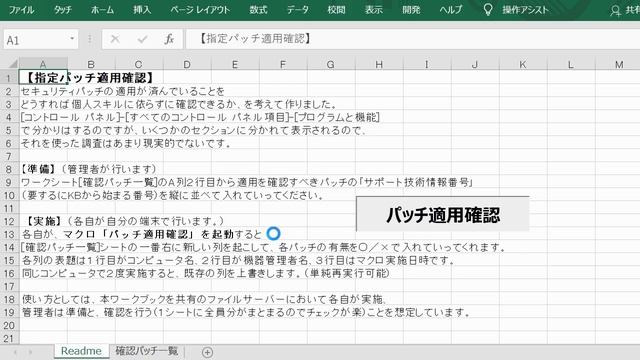The width and height of the screenshot is (640, 360).
Task: Click the text それを使った調査はあまり現実的でないです。
Action: tap(126, 143)
